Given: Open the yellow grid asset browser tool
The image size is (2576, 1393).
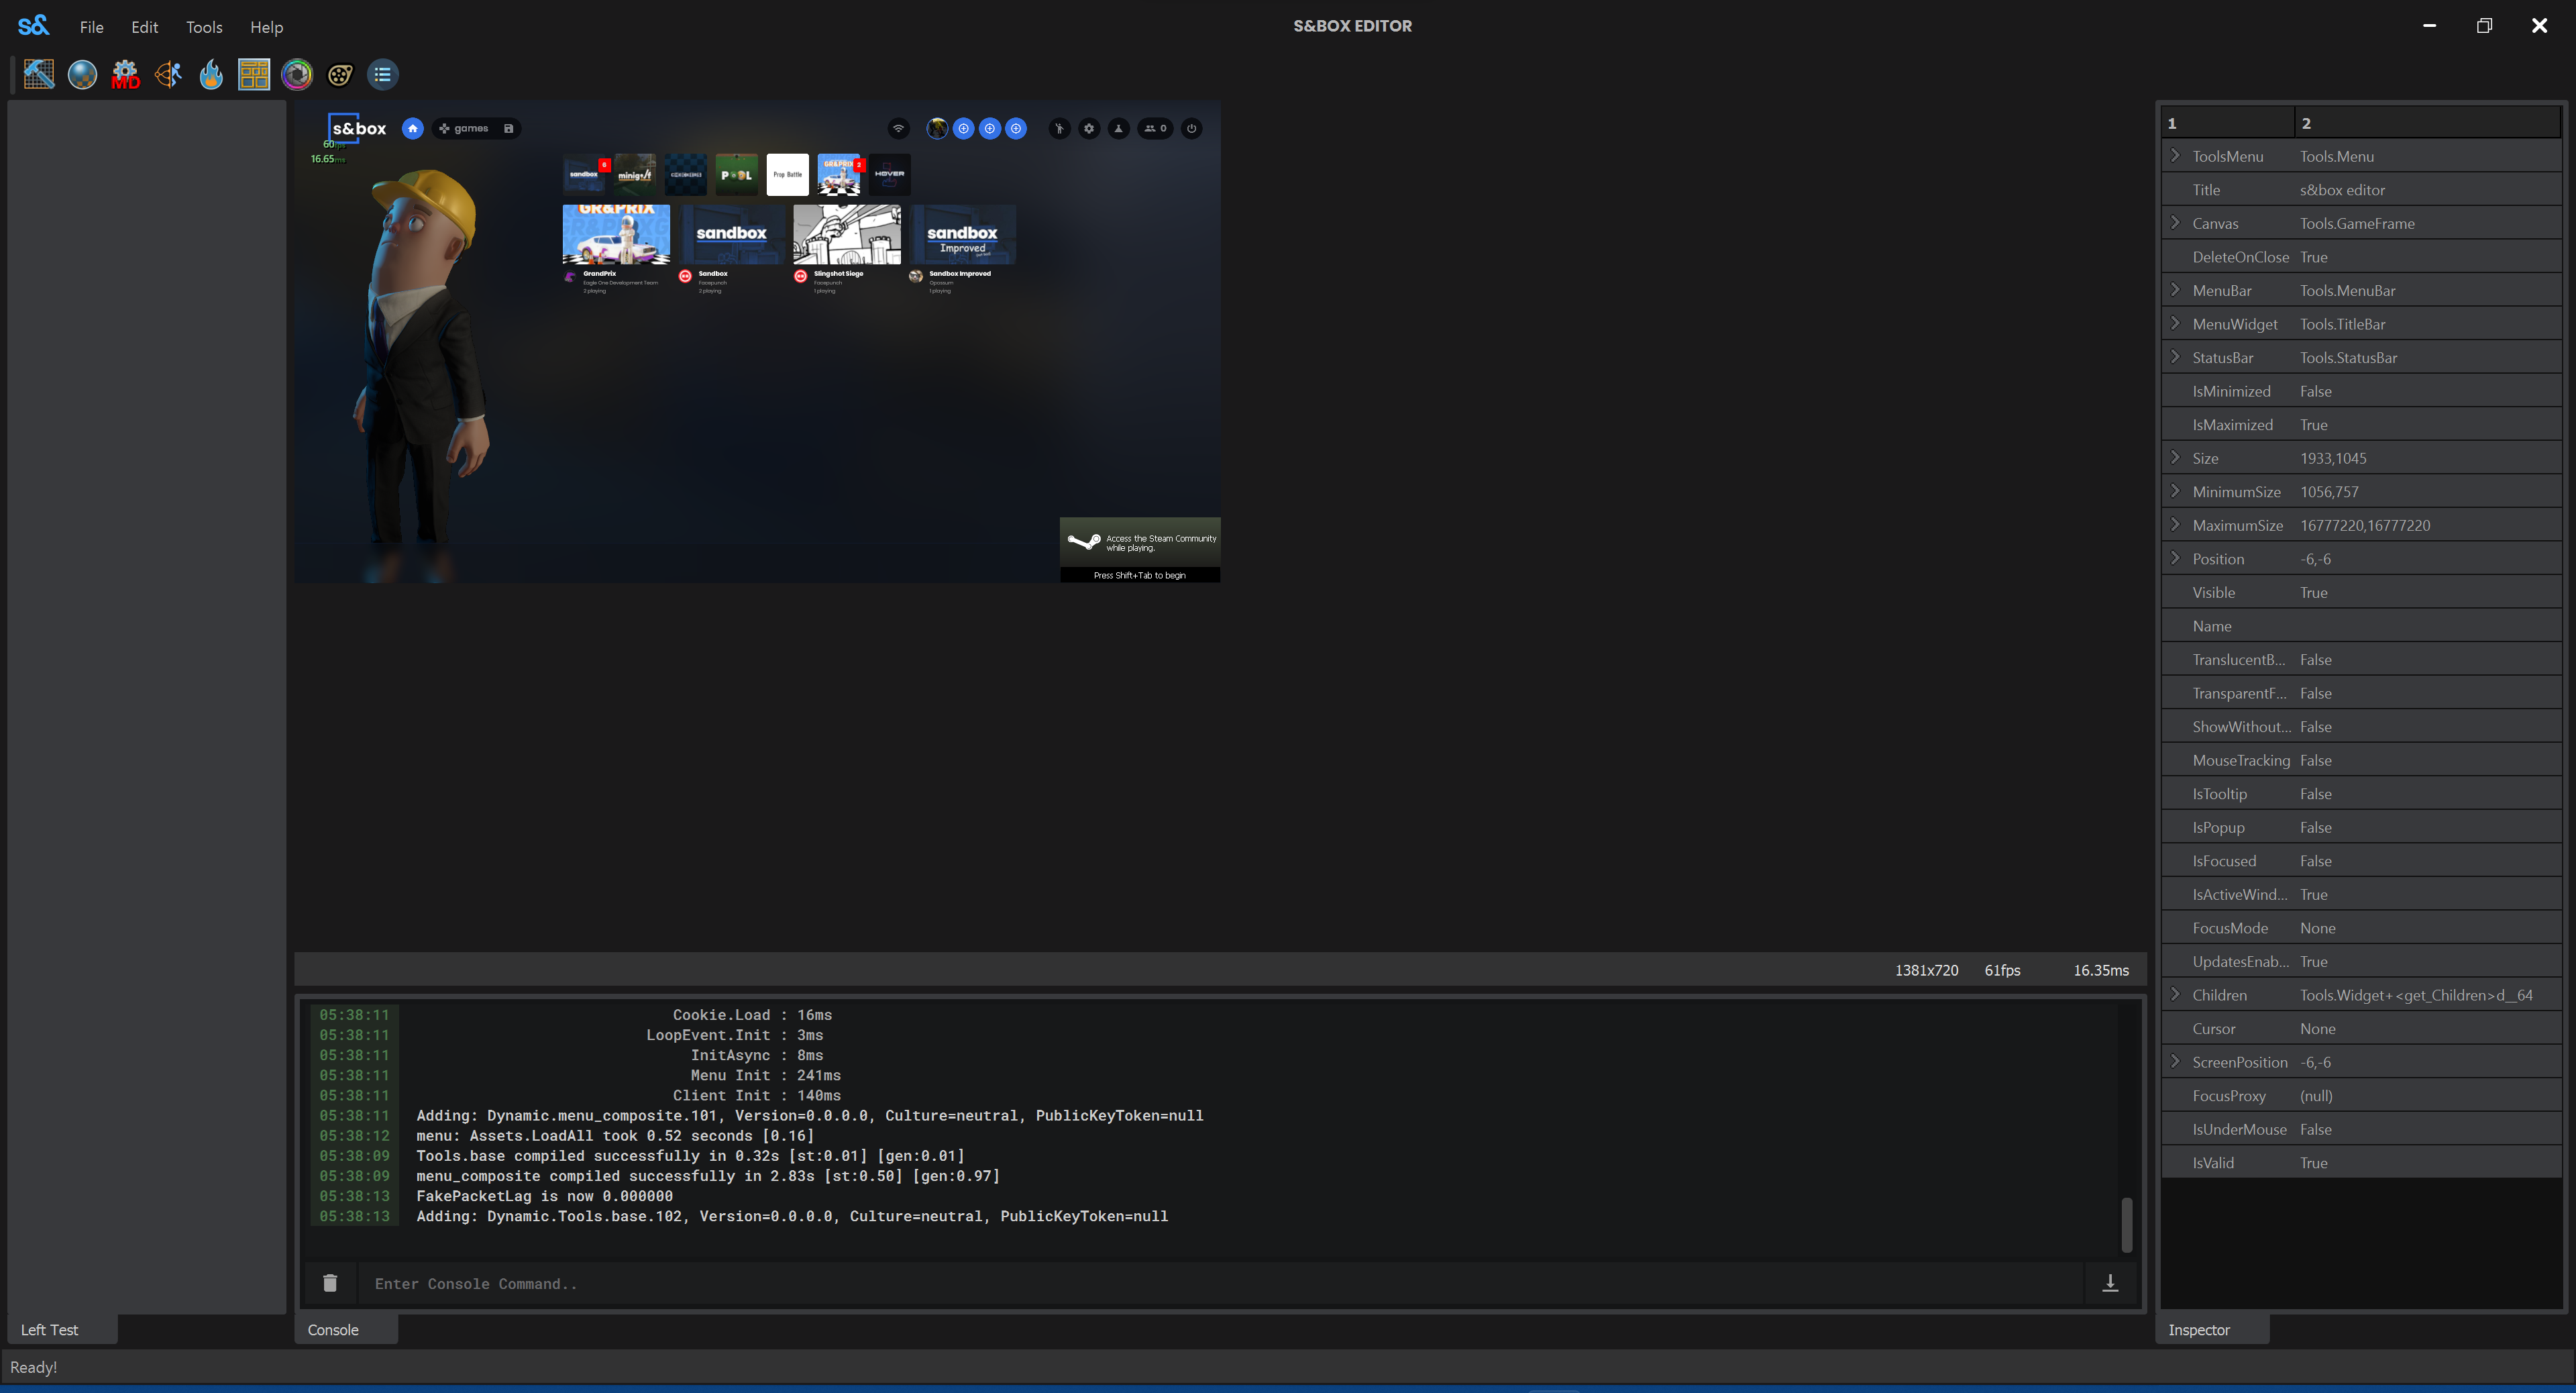Looking at the screenshot, I should (254, 74).
